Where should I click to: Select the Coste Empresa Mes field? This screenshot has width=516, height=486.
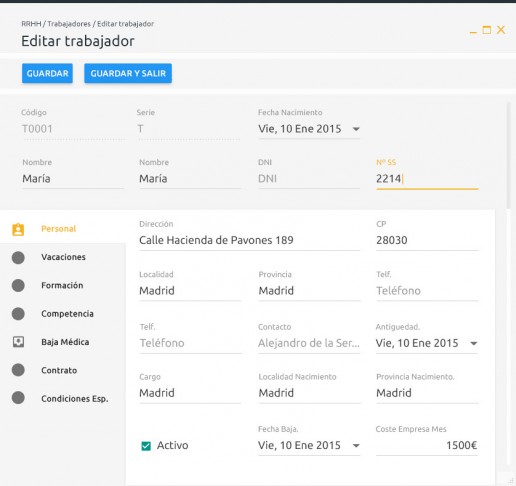click(x=427, y=446)
